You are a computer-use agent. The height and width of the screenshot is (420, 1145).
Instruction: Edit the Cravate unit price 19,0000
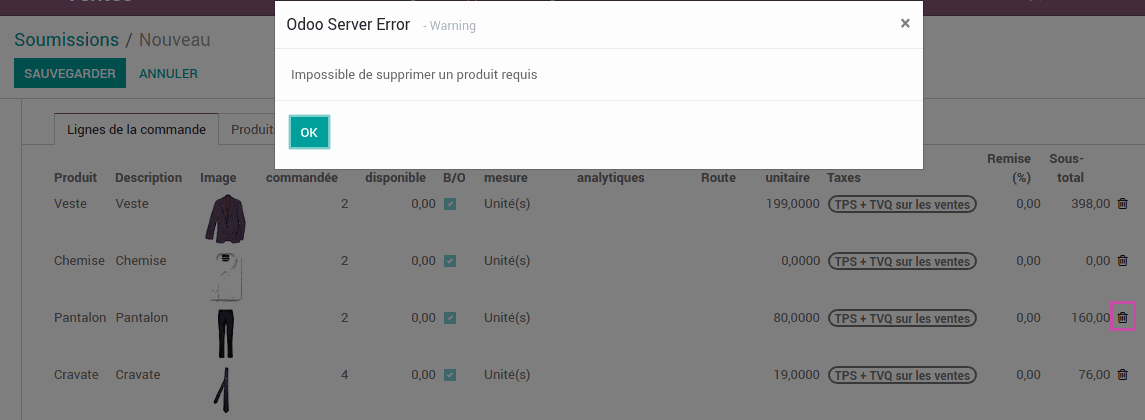796,375
